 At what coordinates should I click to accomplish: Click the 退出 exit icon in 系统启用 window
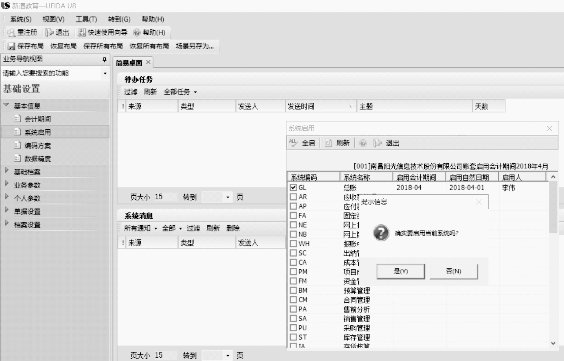pyautogui.click(x=377, y=143)
